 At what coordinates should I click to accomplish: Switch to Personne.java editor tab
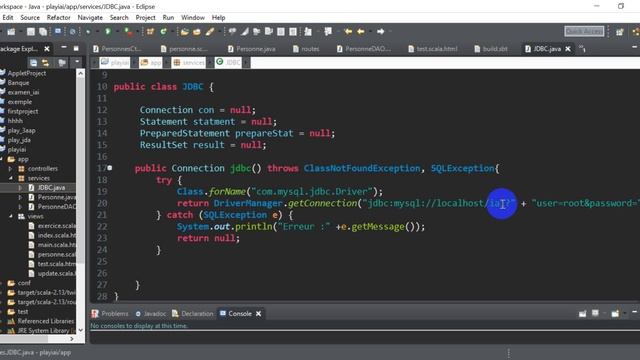click(252, 49)
